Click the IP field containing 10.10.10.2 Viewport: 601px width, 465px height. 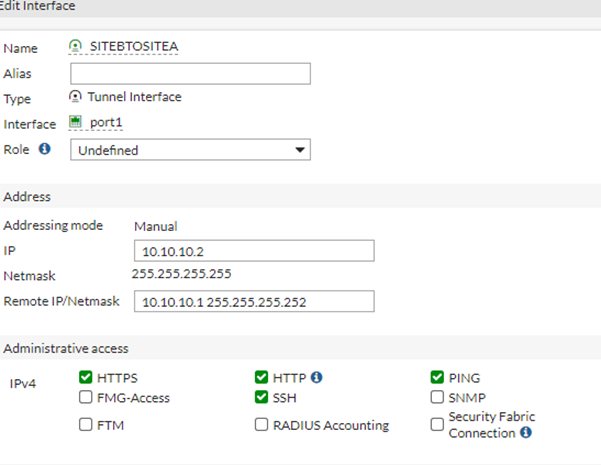click(253, 250)
